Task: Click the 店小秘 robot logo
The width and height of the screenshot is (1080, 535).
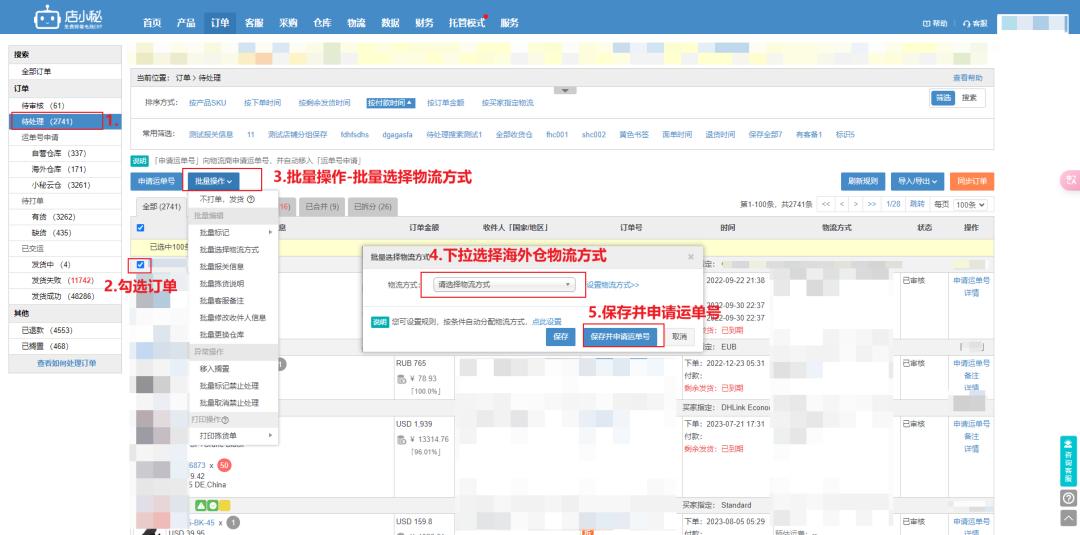Action: coord(47,20)
